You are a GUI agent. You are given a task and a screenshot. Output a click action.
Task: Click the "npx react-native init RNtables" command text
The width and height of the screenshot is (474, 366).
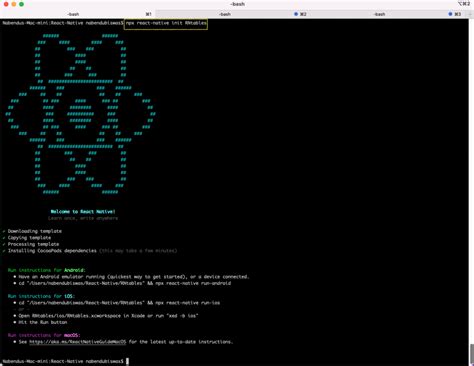pyautogui.click(x=166, y=23)
